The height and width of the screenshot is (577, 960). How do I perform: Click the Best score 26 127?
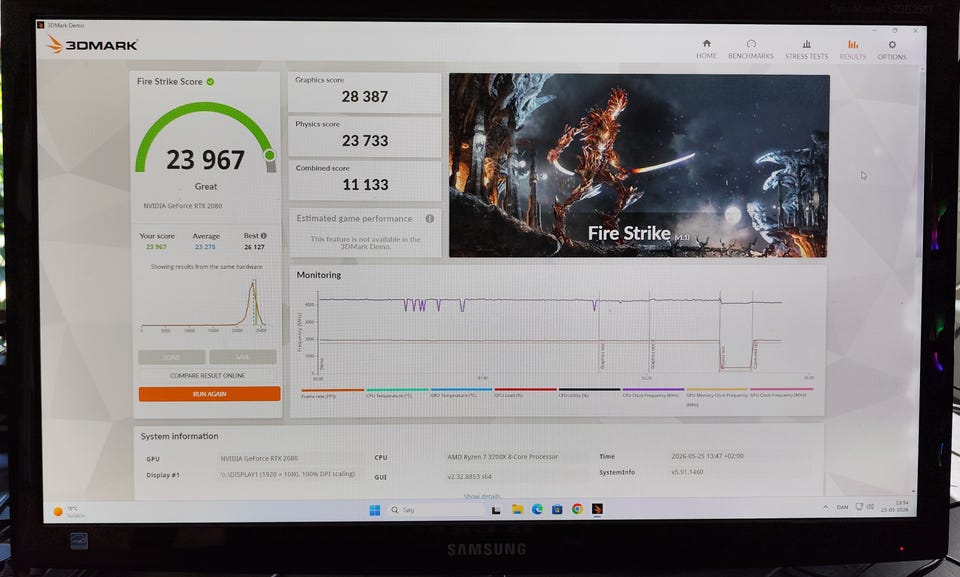coord(254,247)
